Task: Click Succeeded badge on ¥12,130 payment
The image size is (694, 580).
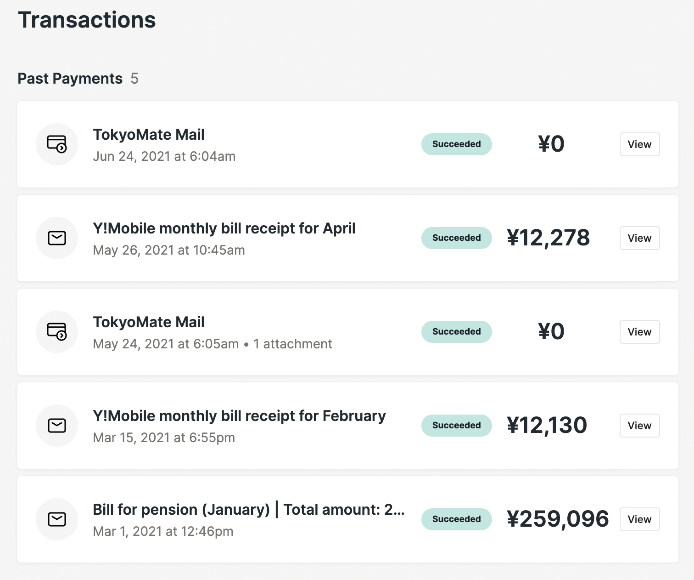Action: coord(456,425)
